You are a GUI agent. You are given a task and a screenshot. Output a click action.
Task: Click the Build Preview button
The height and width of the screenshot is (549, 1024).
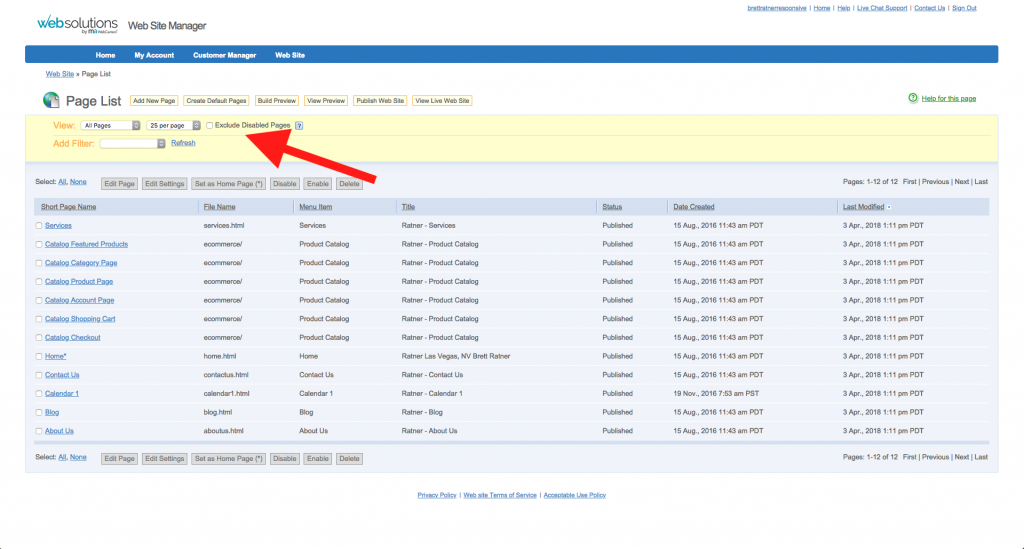pyautogui.click(x=277, y=101)
